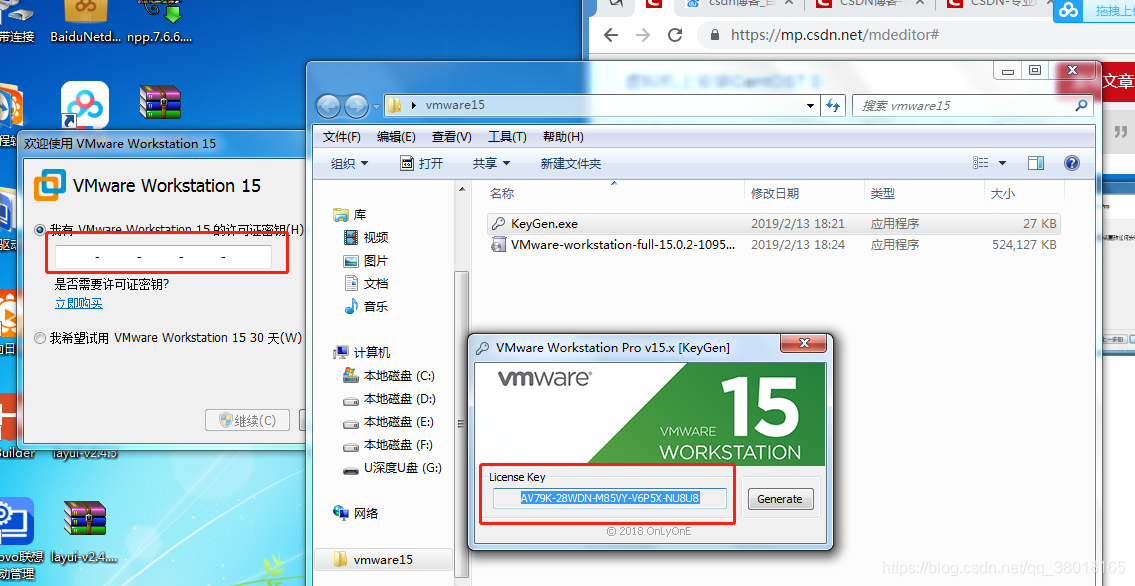Open the npp.7.6.6 desktop installer icon
The height and width of the screenshot is (586, 1135).
pos(160,22)
